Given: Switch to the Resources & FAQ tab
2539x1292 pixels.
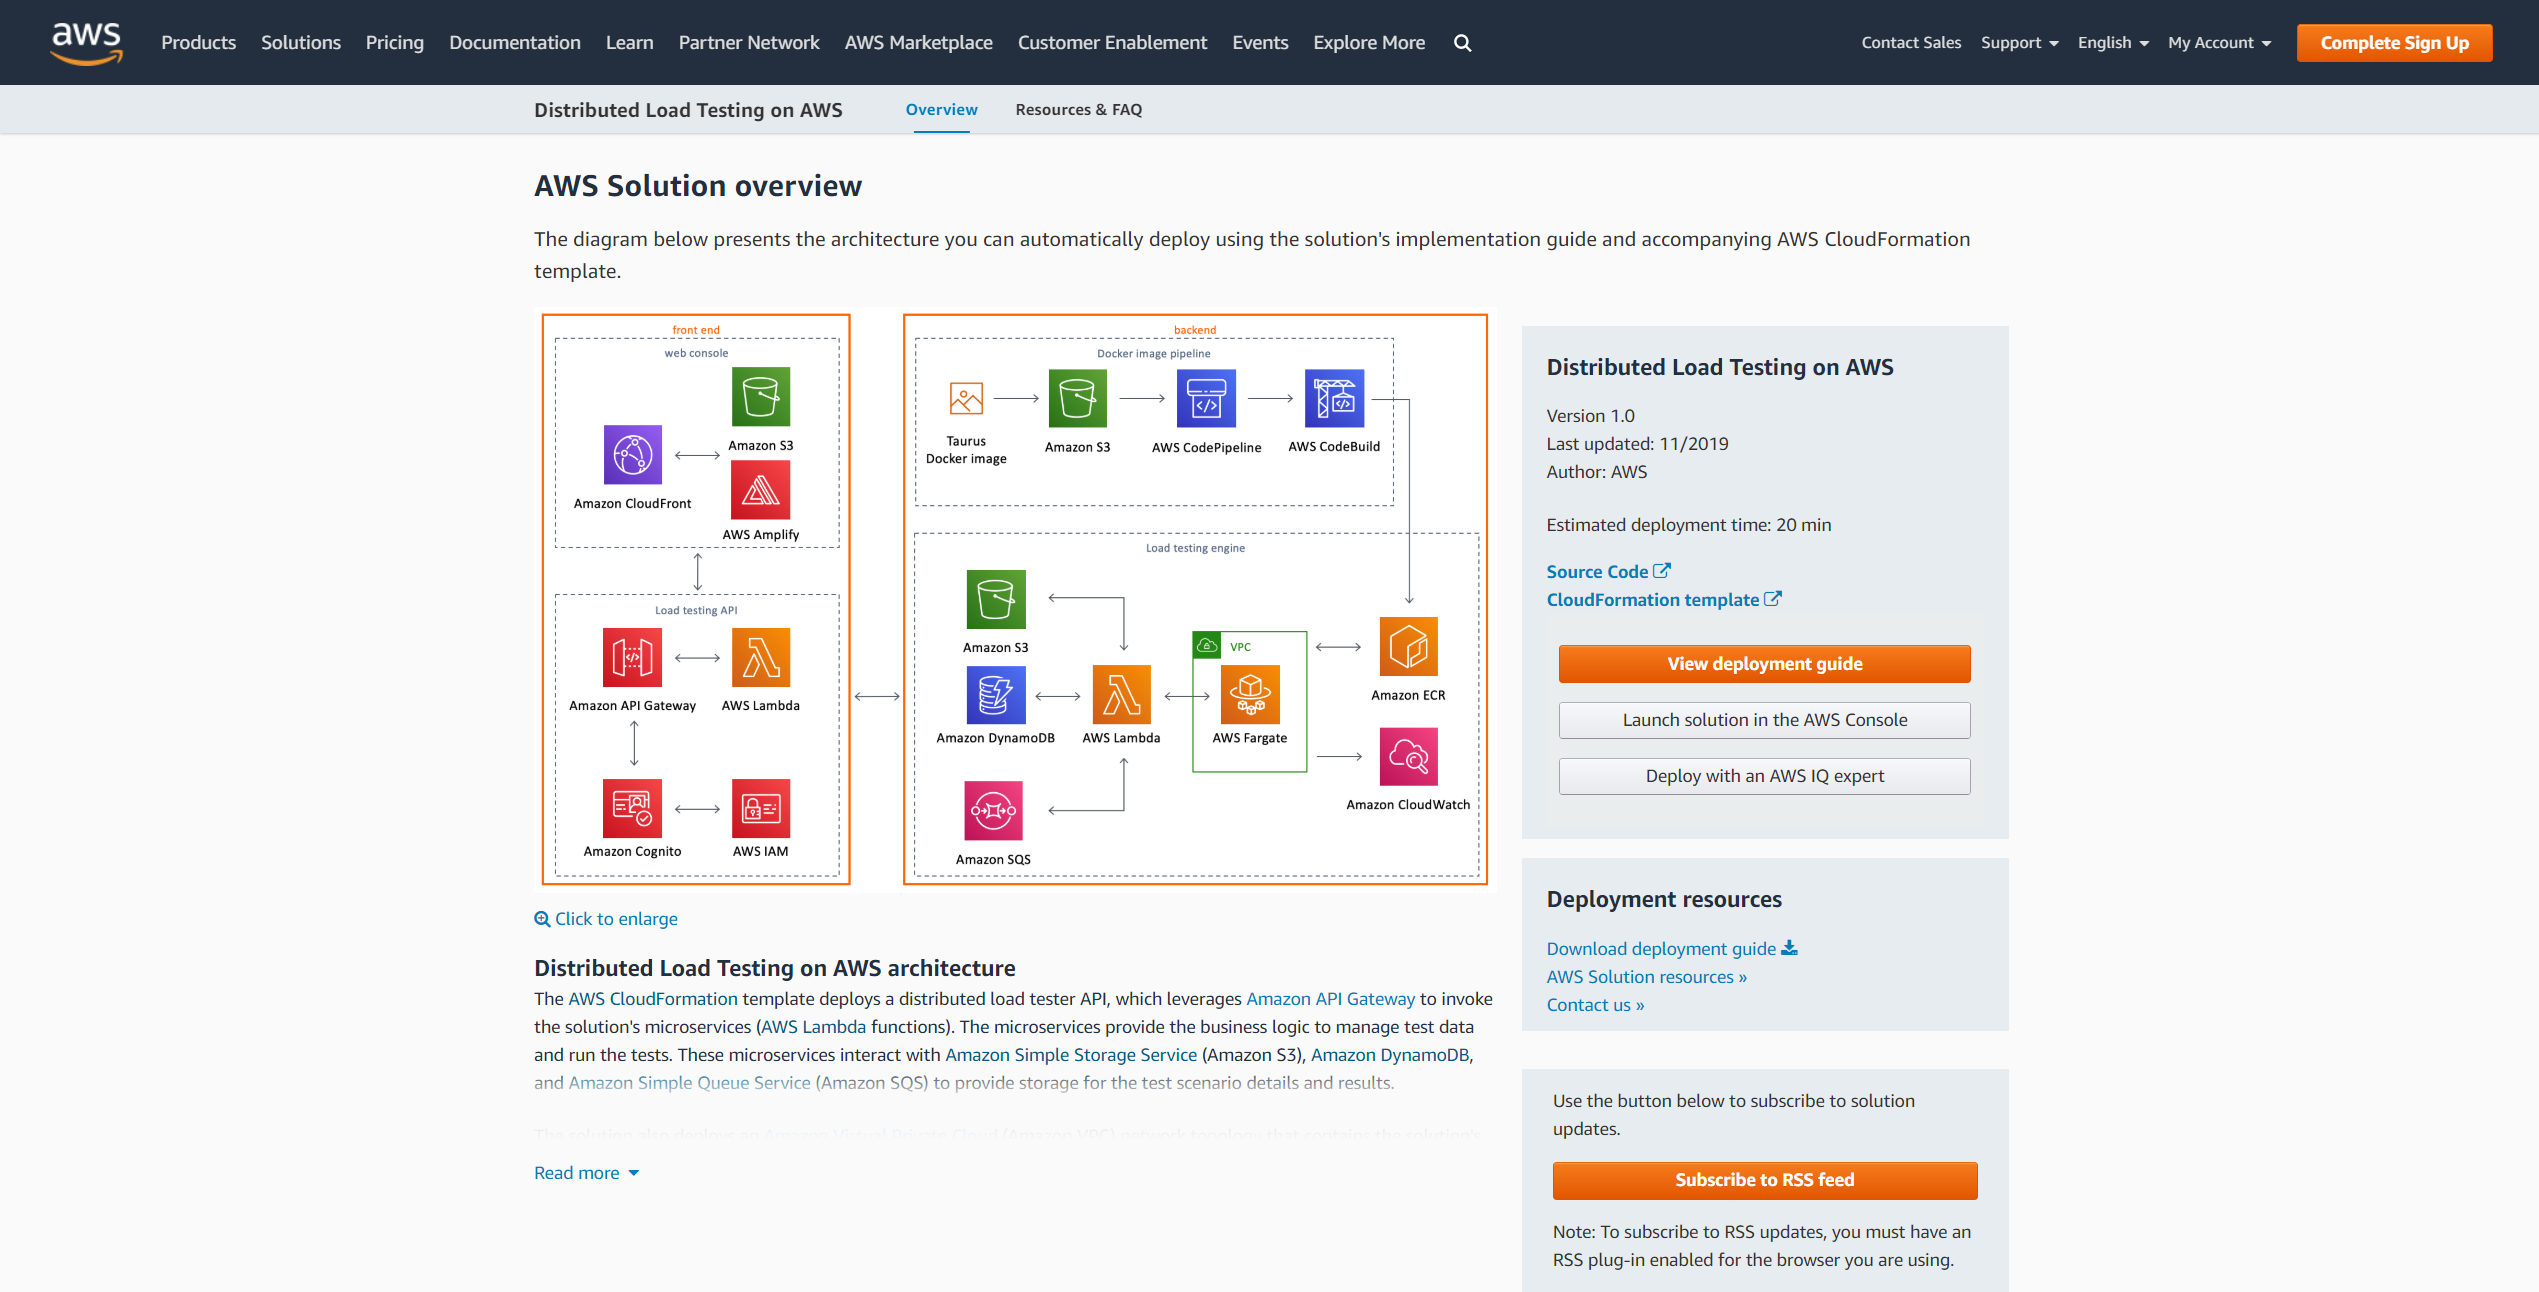Looking at the screenshot, I should pyautogui.click(x=1078, y=110).
